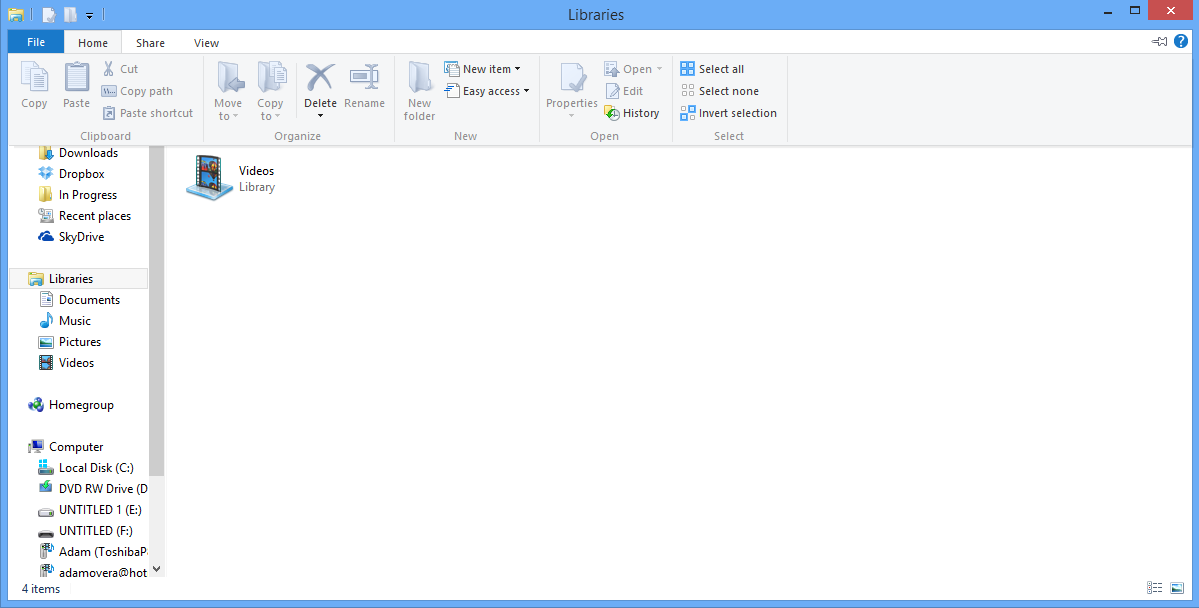Switch to Details view in status bar
1199x608 pixels.
click(1155, 587)
